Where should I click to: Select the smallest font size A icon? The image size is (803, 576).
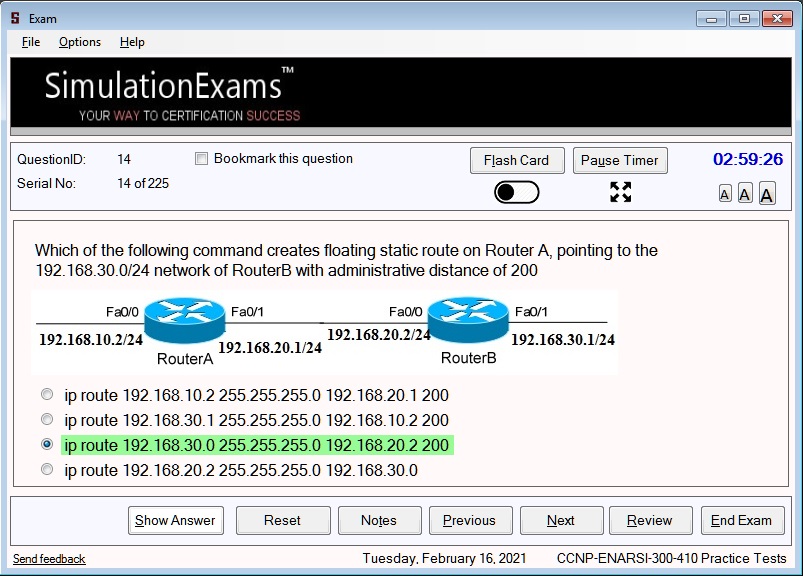tap(725, 194)
